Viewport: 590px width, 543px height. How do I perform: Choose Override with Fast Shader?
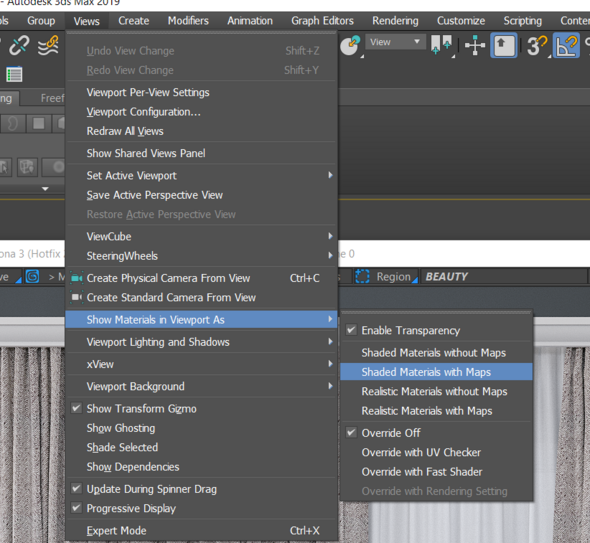[436, 472]
